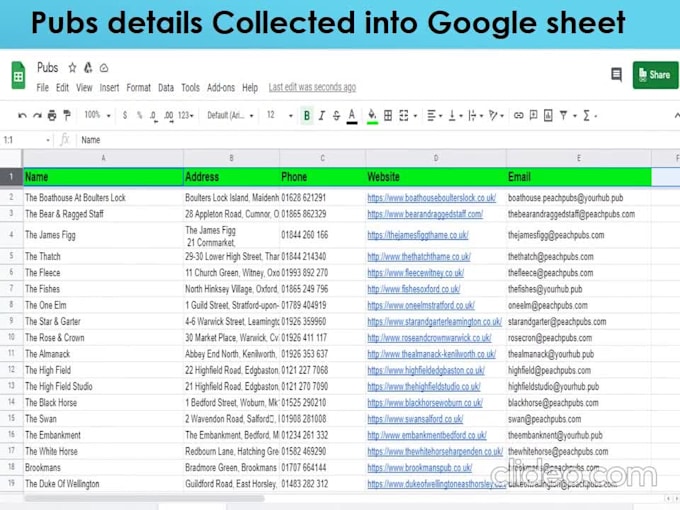Viewport: 680px width, 510px height.
Task: Select the row 1 header
Action: (x=11, y=177)
